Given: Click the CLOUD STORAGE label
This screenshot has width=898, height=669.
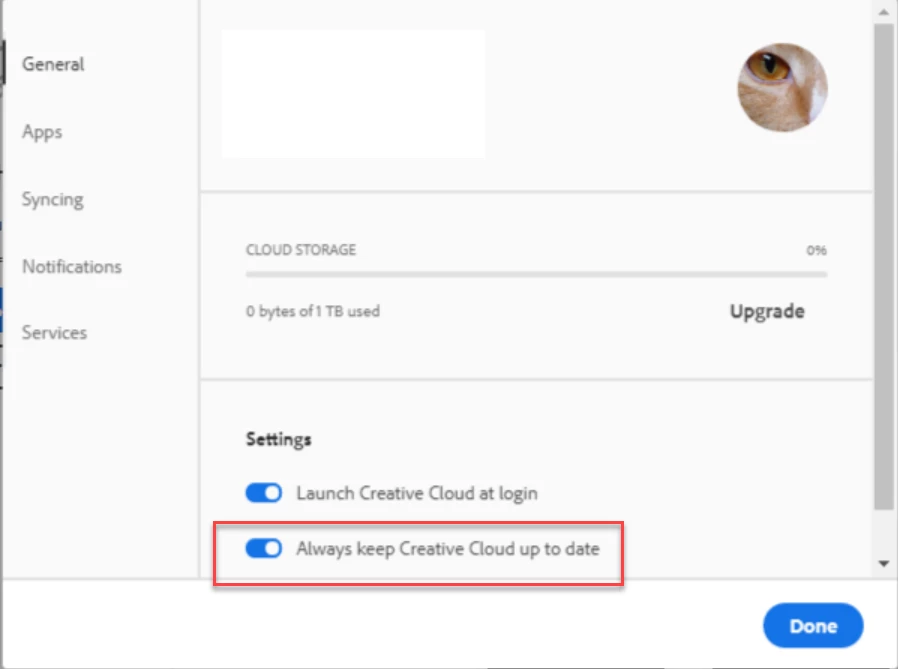Looking at the screenshot, I should (x=301, y=250).
